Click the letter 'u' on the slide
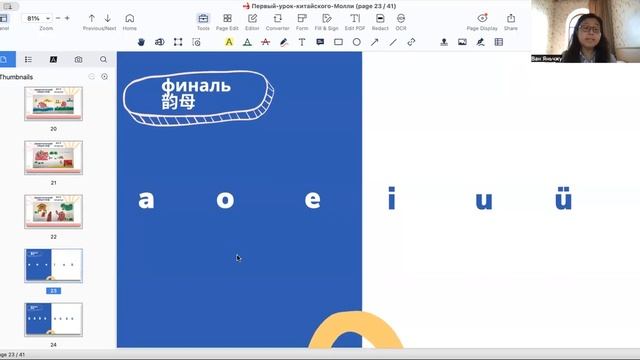Image resolution: width=640 pixels, height=360 pixels. click(x=484, y=201)
